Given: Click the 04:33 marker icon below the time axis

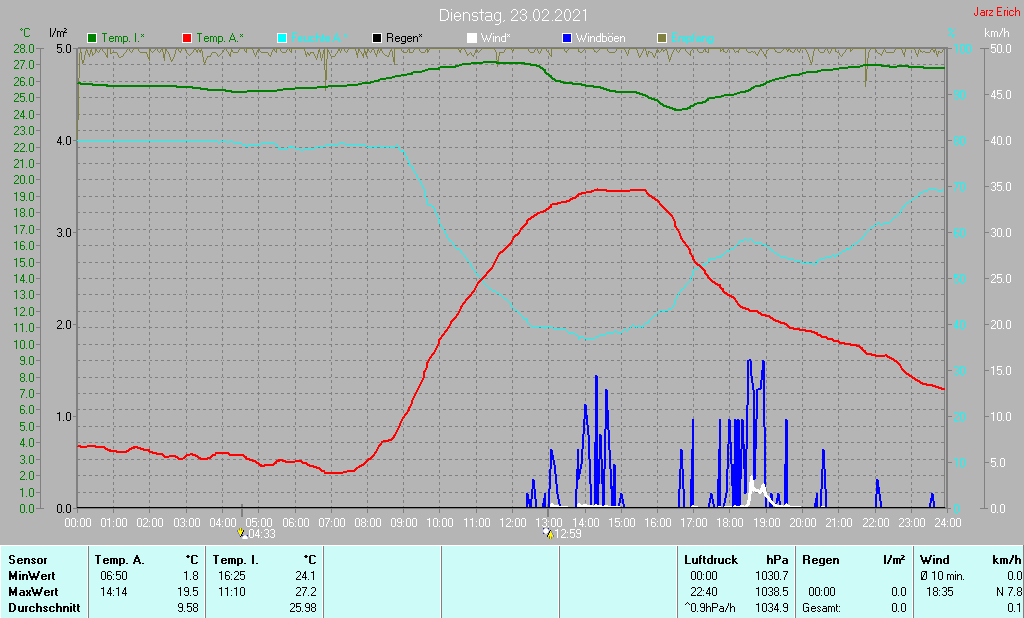Looking at the screenshot, I should 243,533.
